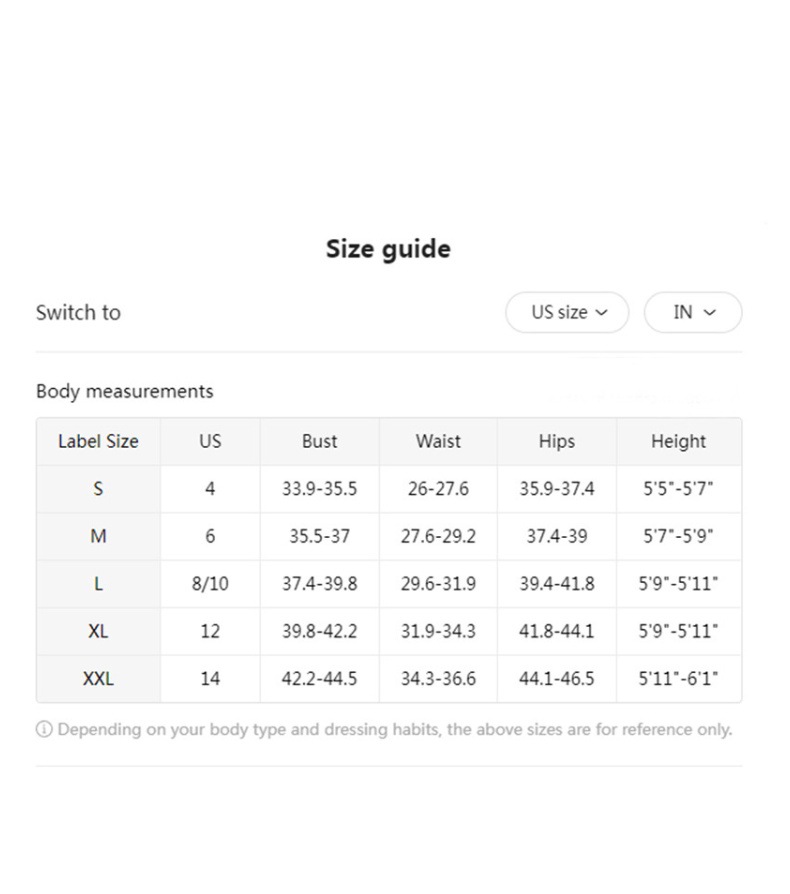Select the XXL label size row
Viewport: 790px width, 894px height.
pyautogui.click(x=98, y=679)
